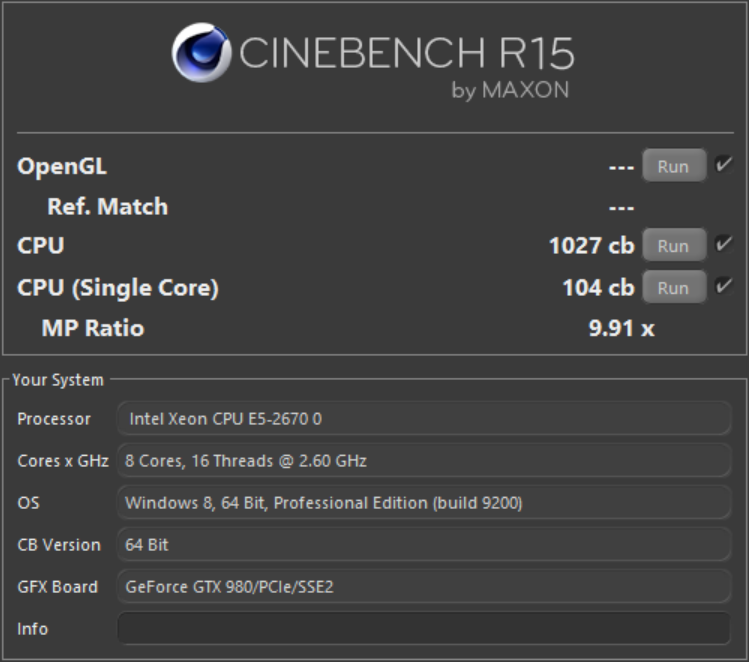Click the Processor field Intel Xeon E5-2670

click(x=424, y=419)
